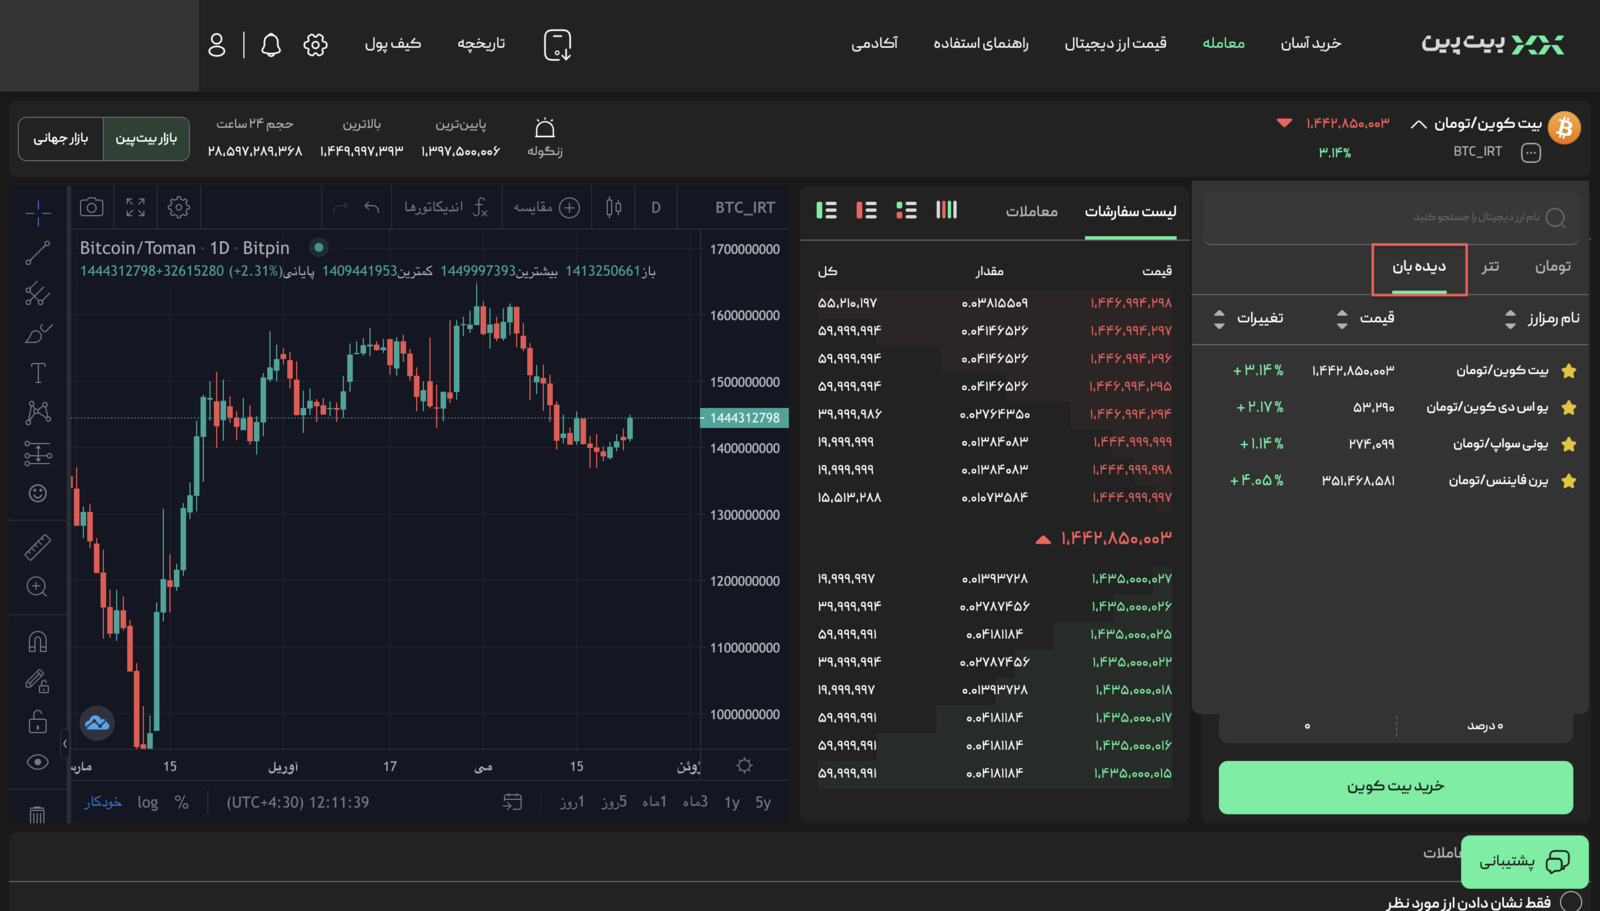
Task: Switch to the معاملات trades tab
Action: pyautogui.click(x=1031, y=211)
